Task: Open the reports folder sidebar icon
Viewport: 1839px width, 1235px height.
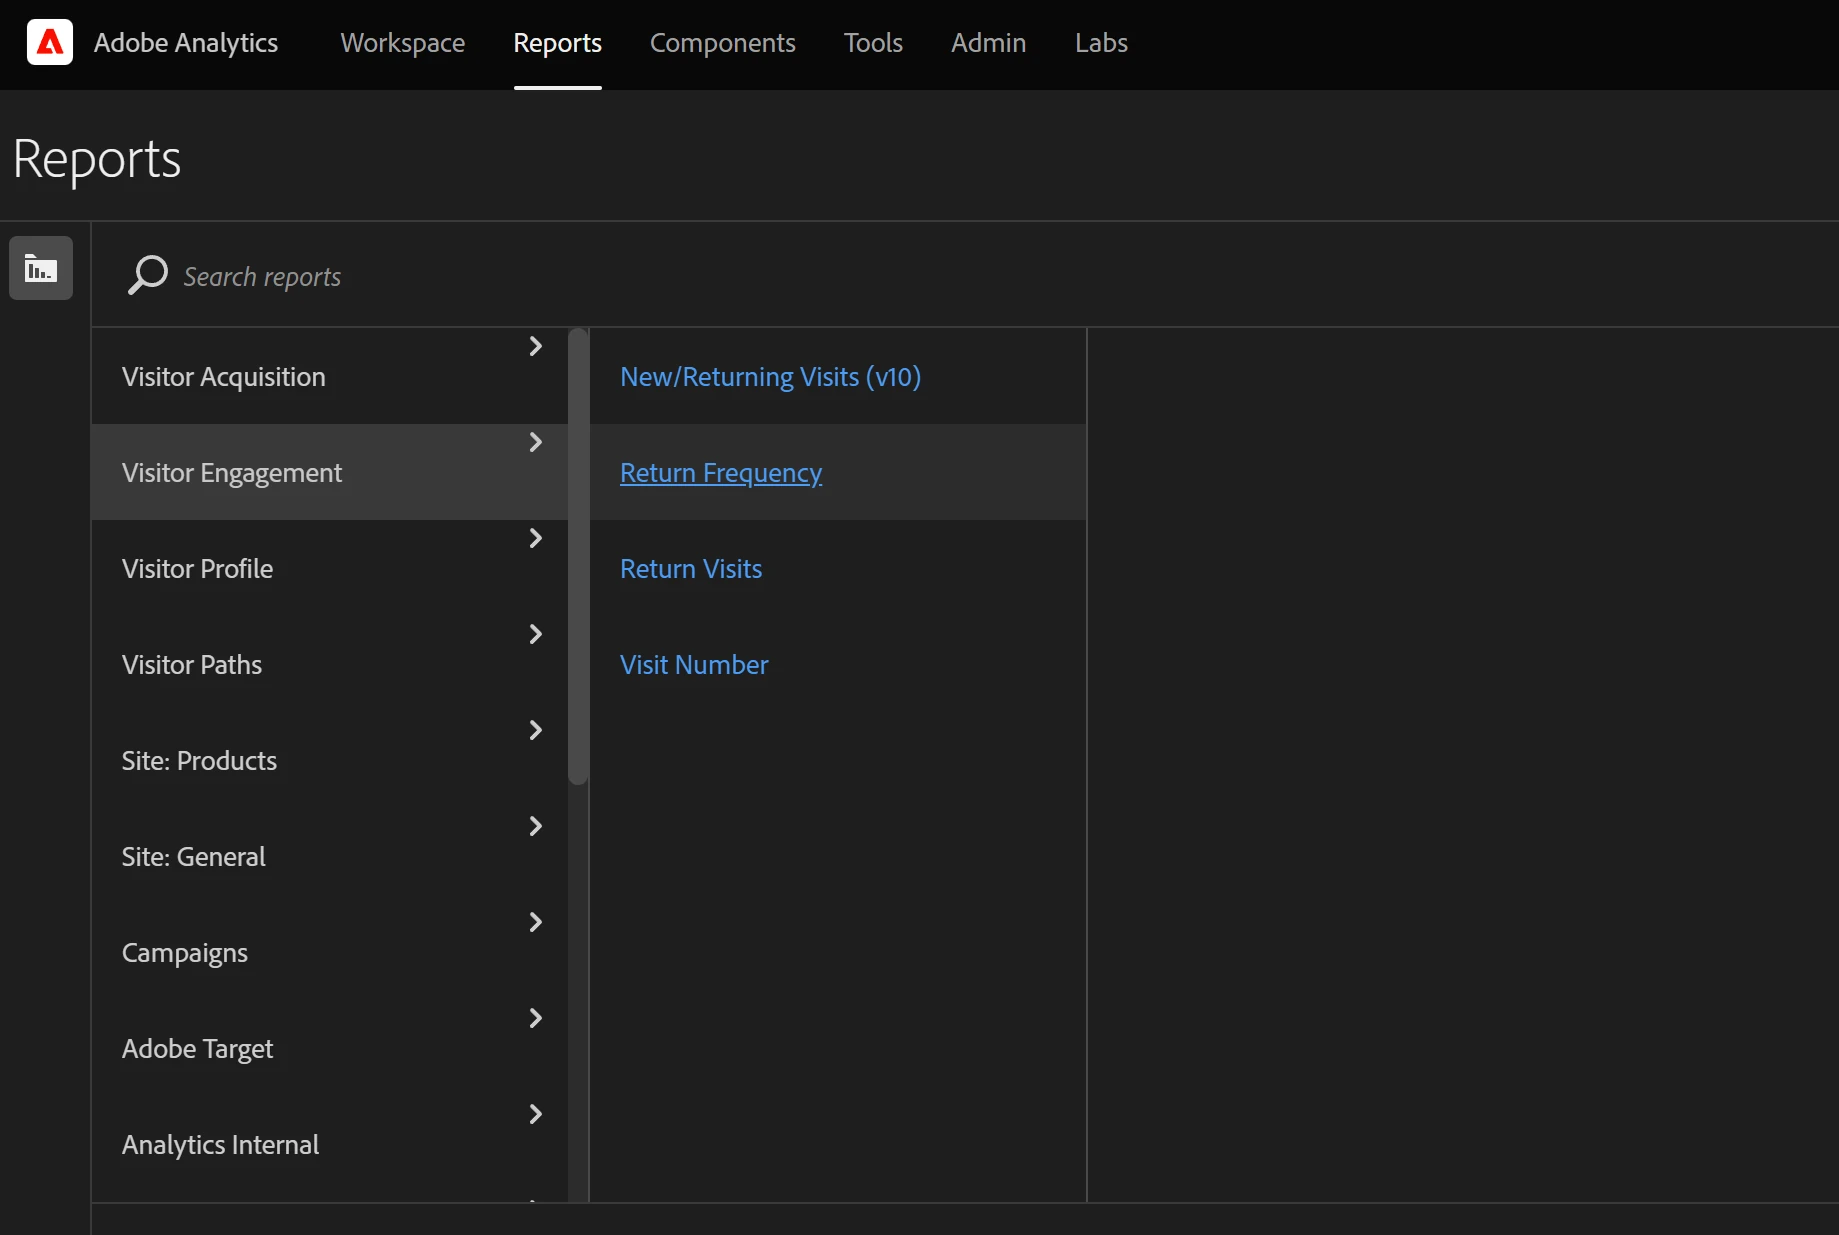Action: [x=41, y=268]
